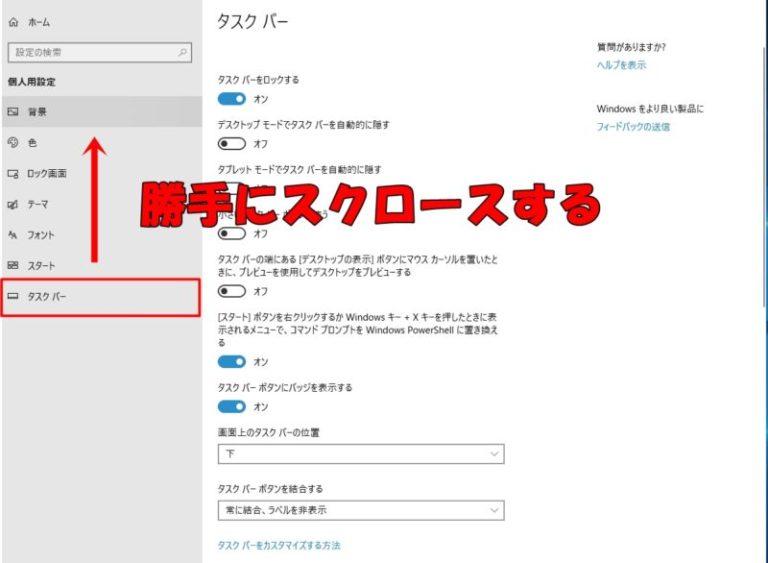768x563 pixels.
Task: Click the ロック画面 (Lock screen) icon
Action: coord(13,173)
